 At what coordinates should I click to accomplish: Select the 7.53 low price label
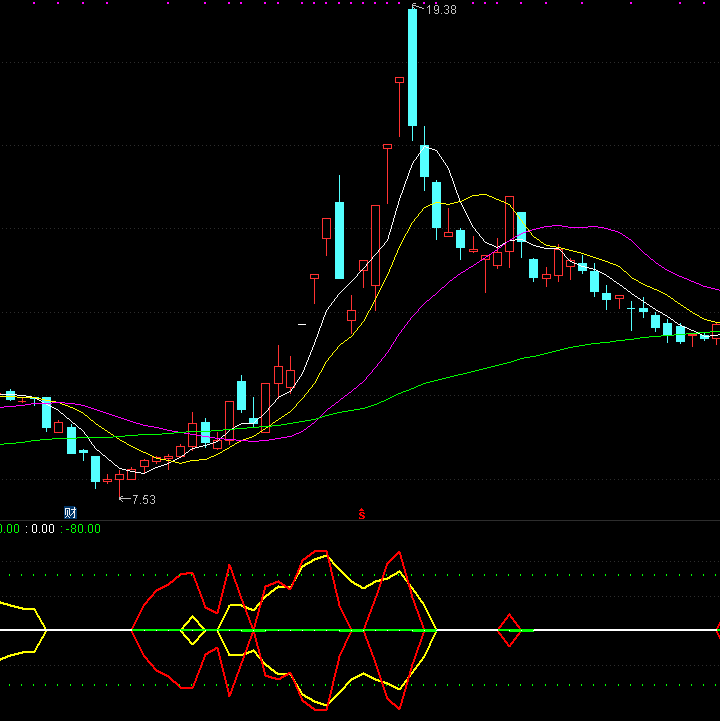tap(143, 499)
